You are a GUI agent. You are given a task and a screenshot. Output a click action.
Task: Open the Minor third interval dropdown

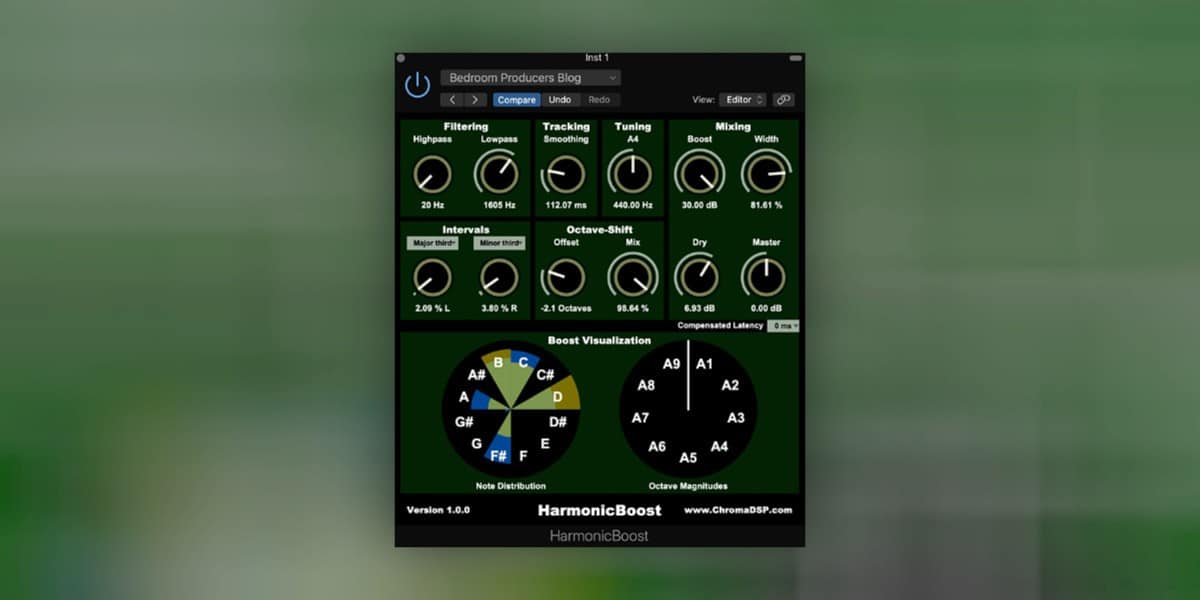pyautogui.click(x=499, y=243)
